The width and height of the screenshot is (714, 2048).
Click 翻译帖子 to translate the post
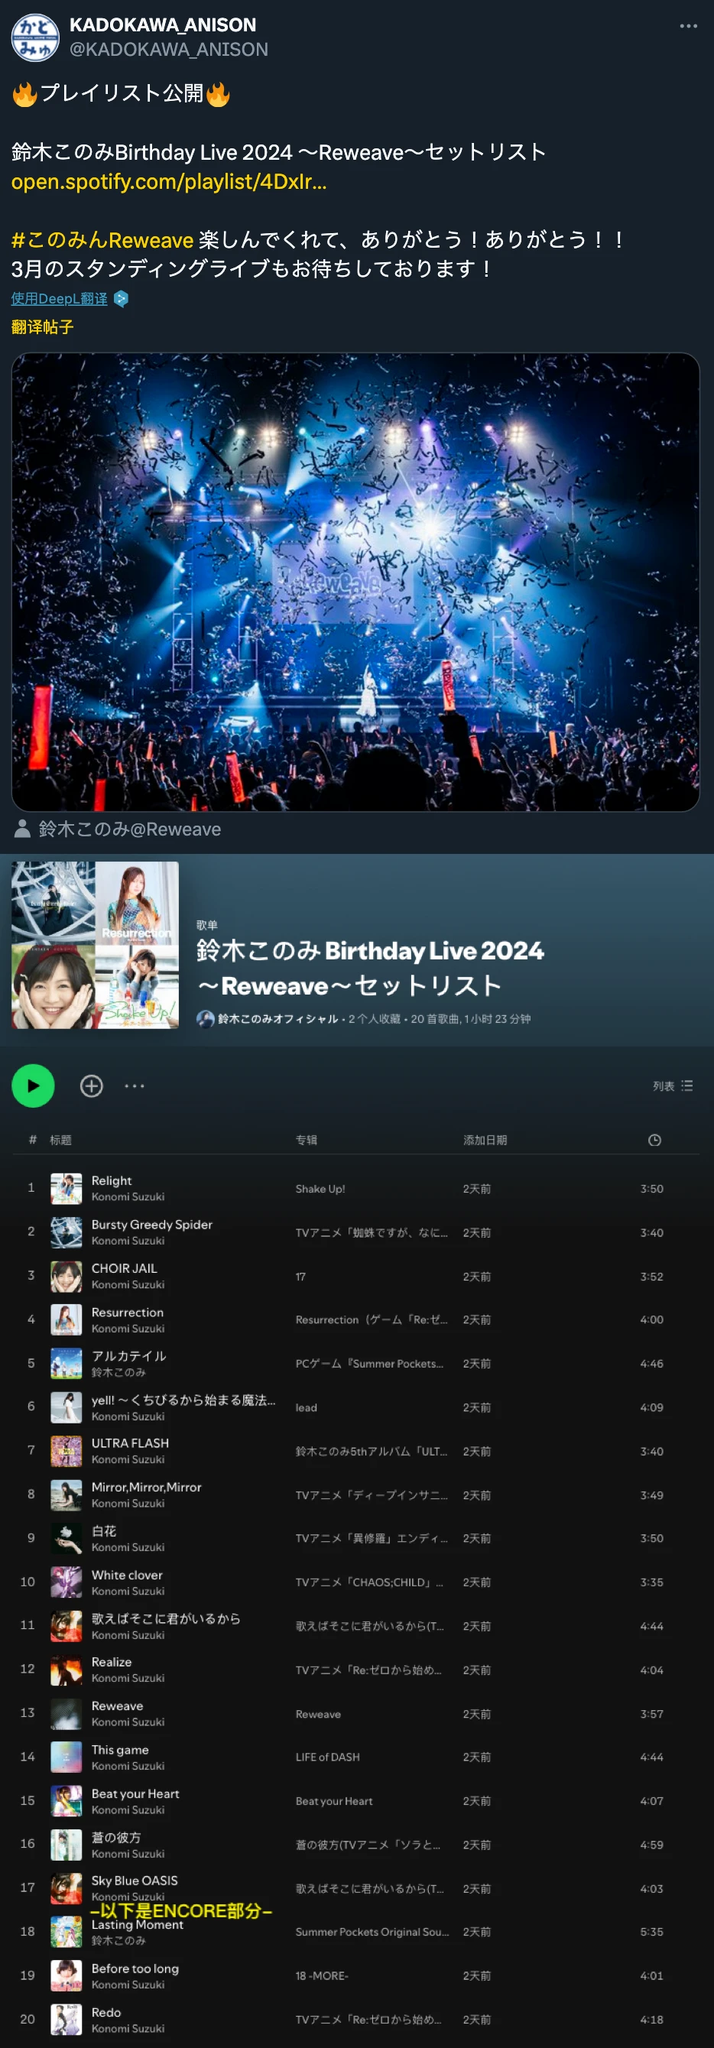click(42, 327)
